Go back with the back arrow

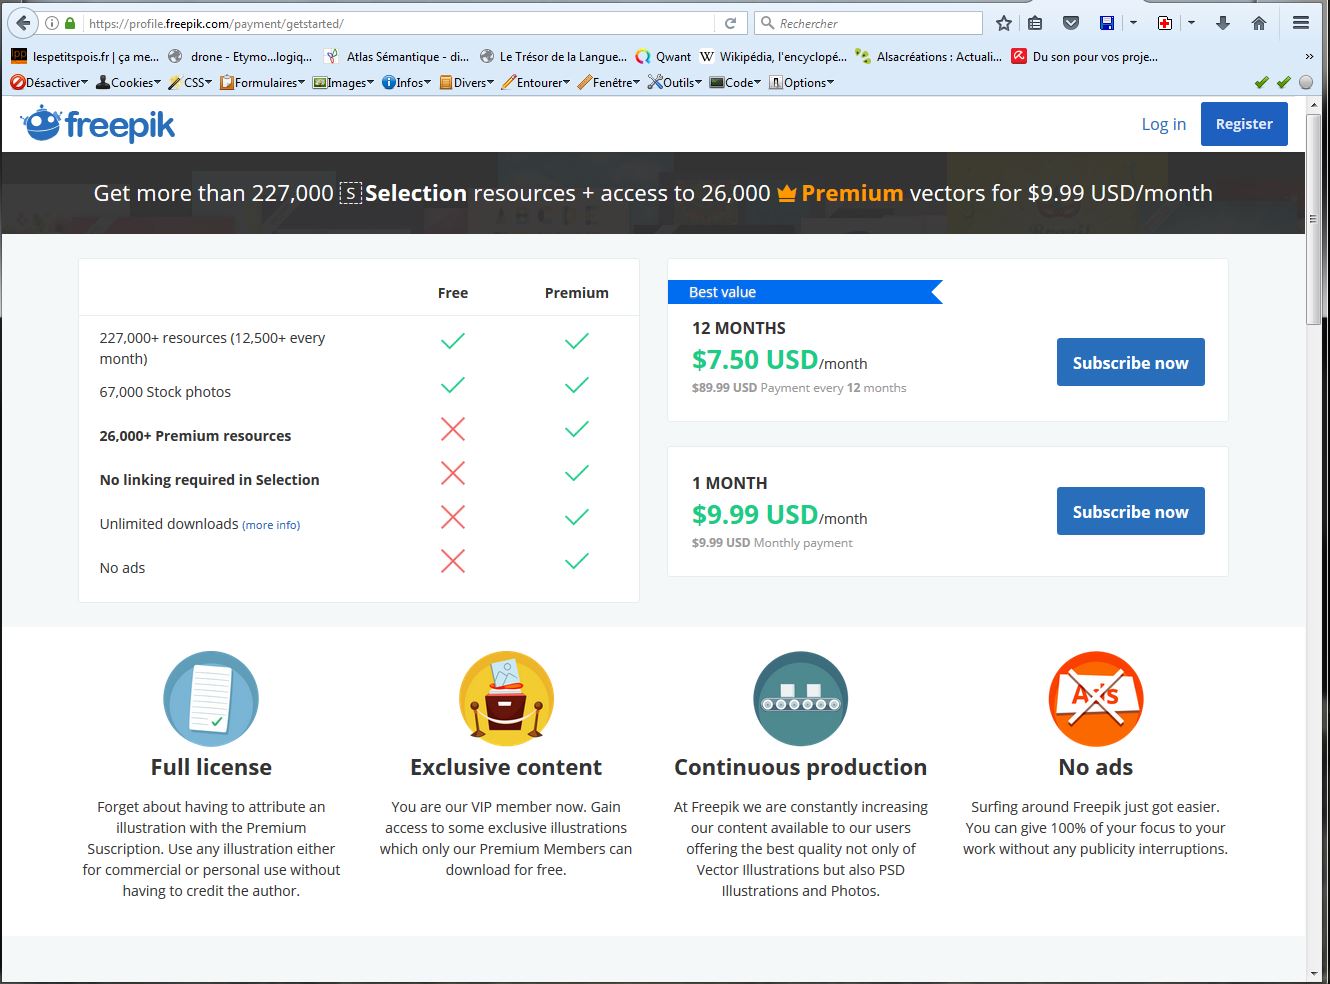pos(23,23)
